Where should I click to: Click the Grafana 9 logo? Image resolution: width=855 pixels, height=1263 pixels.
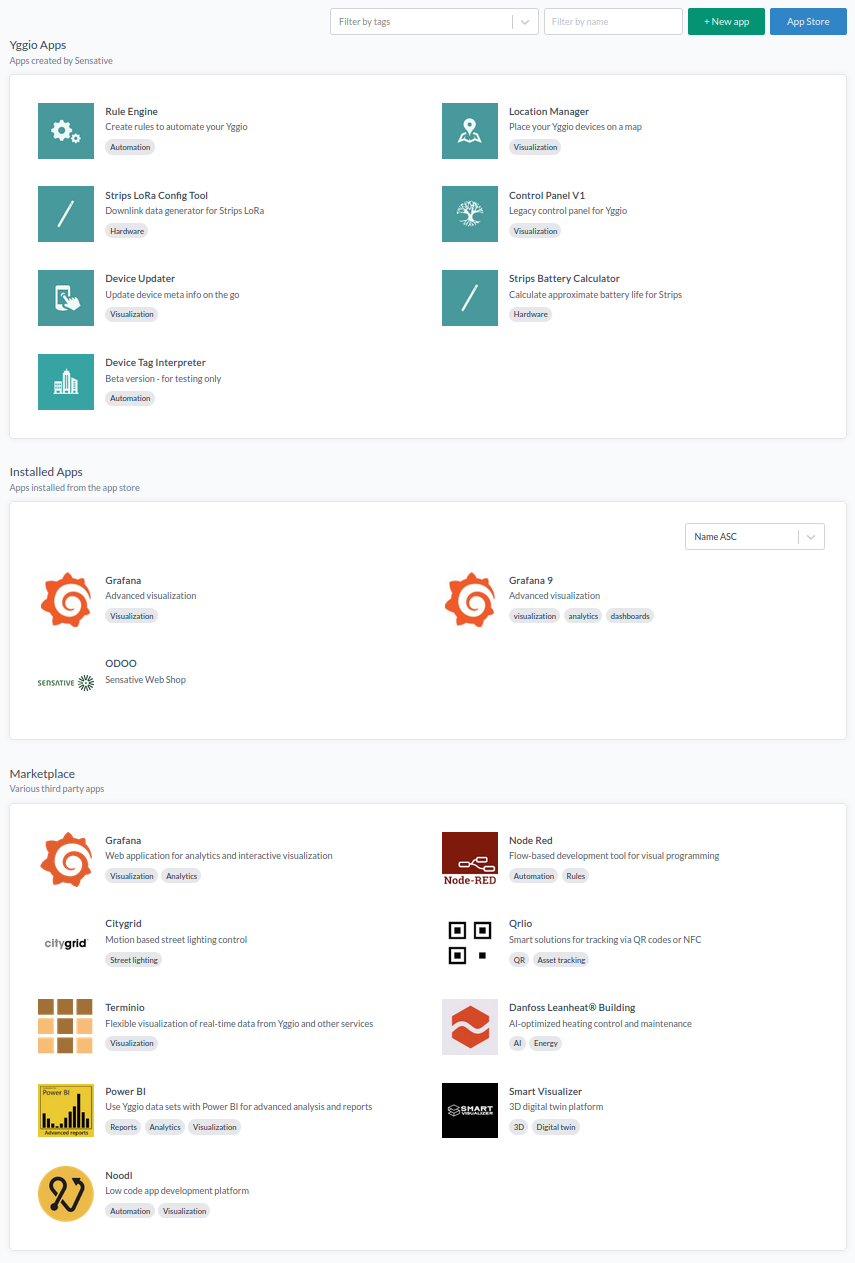tap(470, 600)
